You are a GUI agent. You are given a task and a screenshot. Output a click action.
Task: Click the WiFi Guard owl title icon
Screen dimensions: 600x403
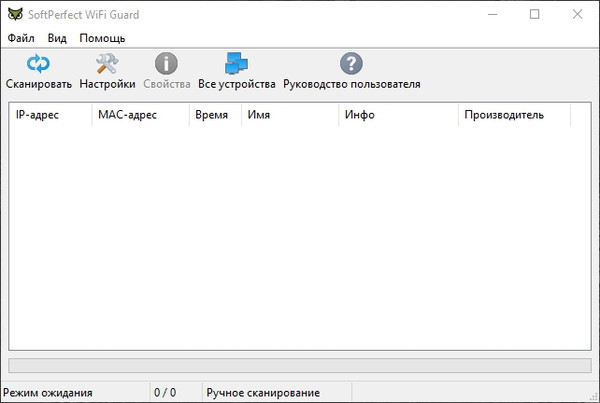coord(13,14)
